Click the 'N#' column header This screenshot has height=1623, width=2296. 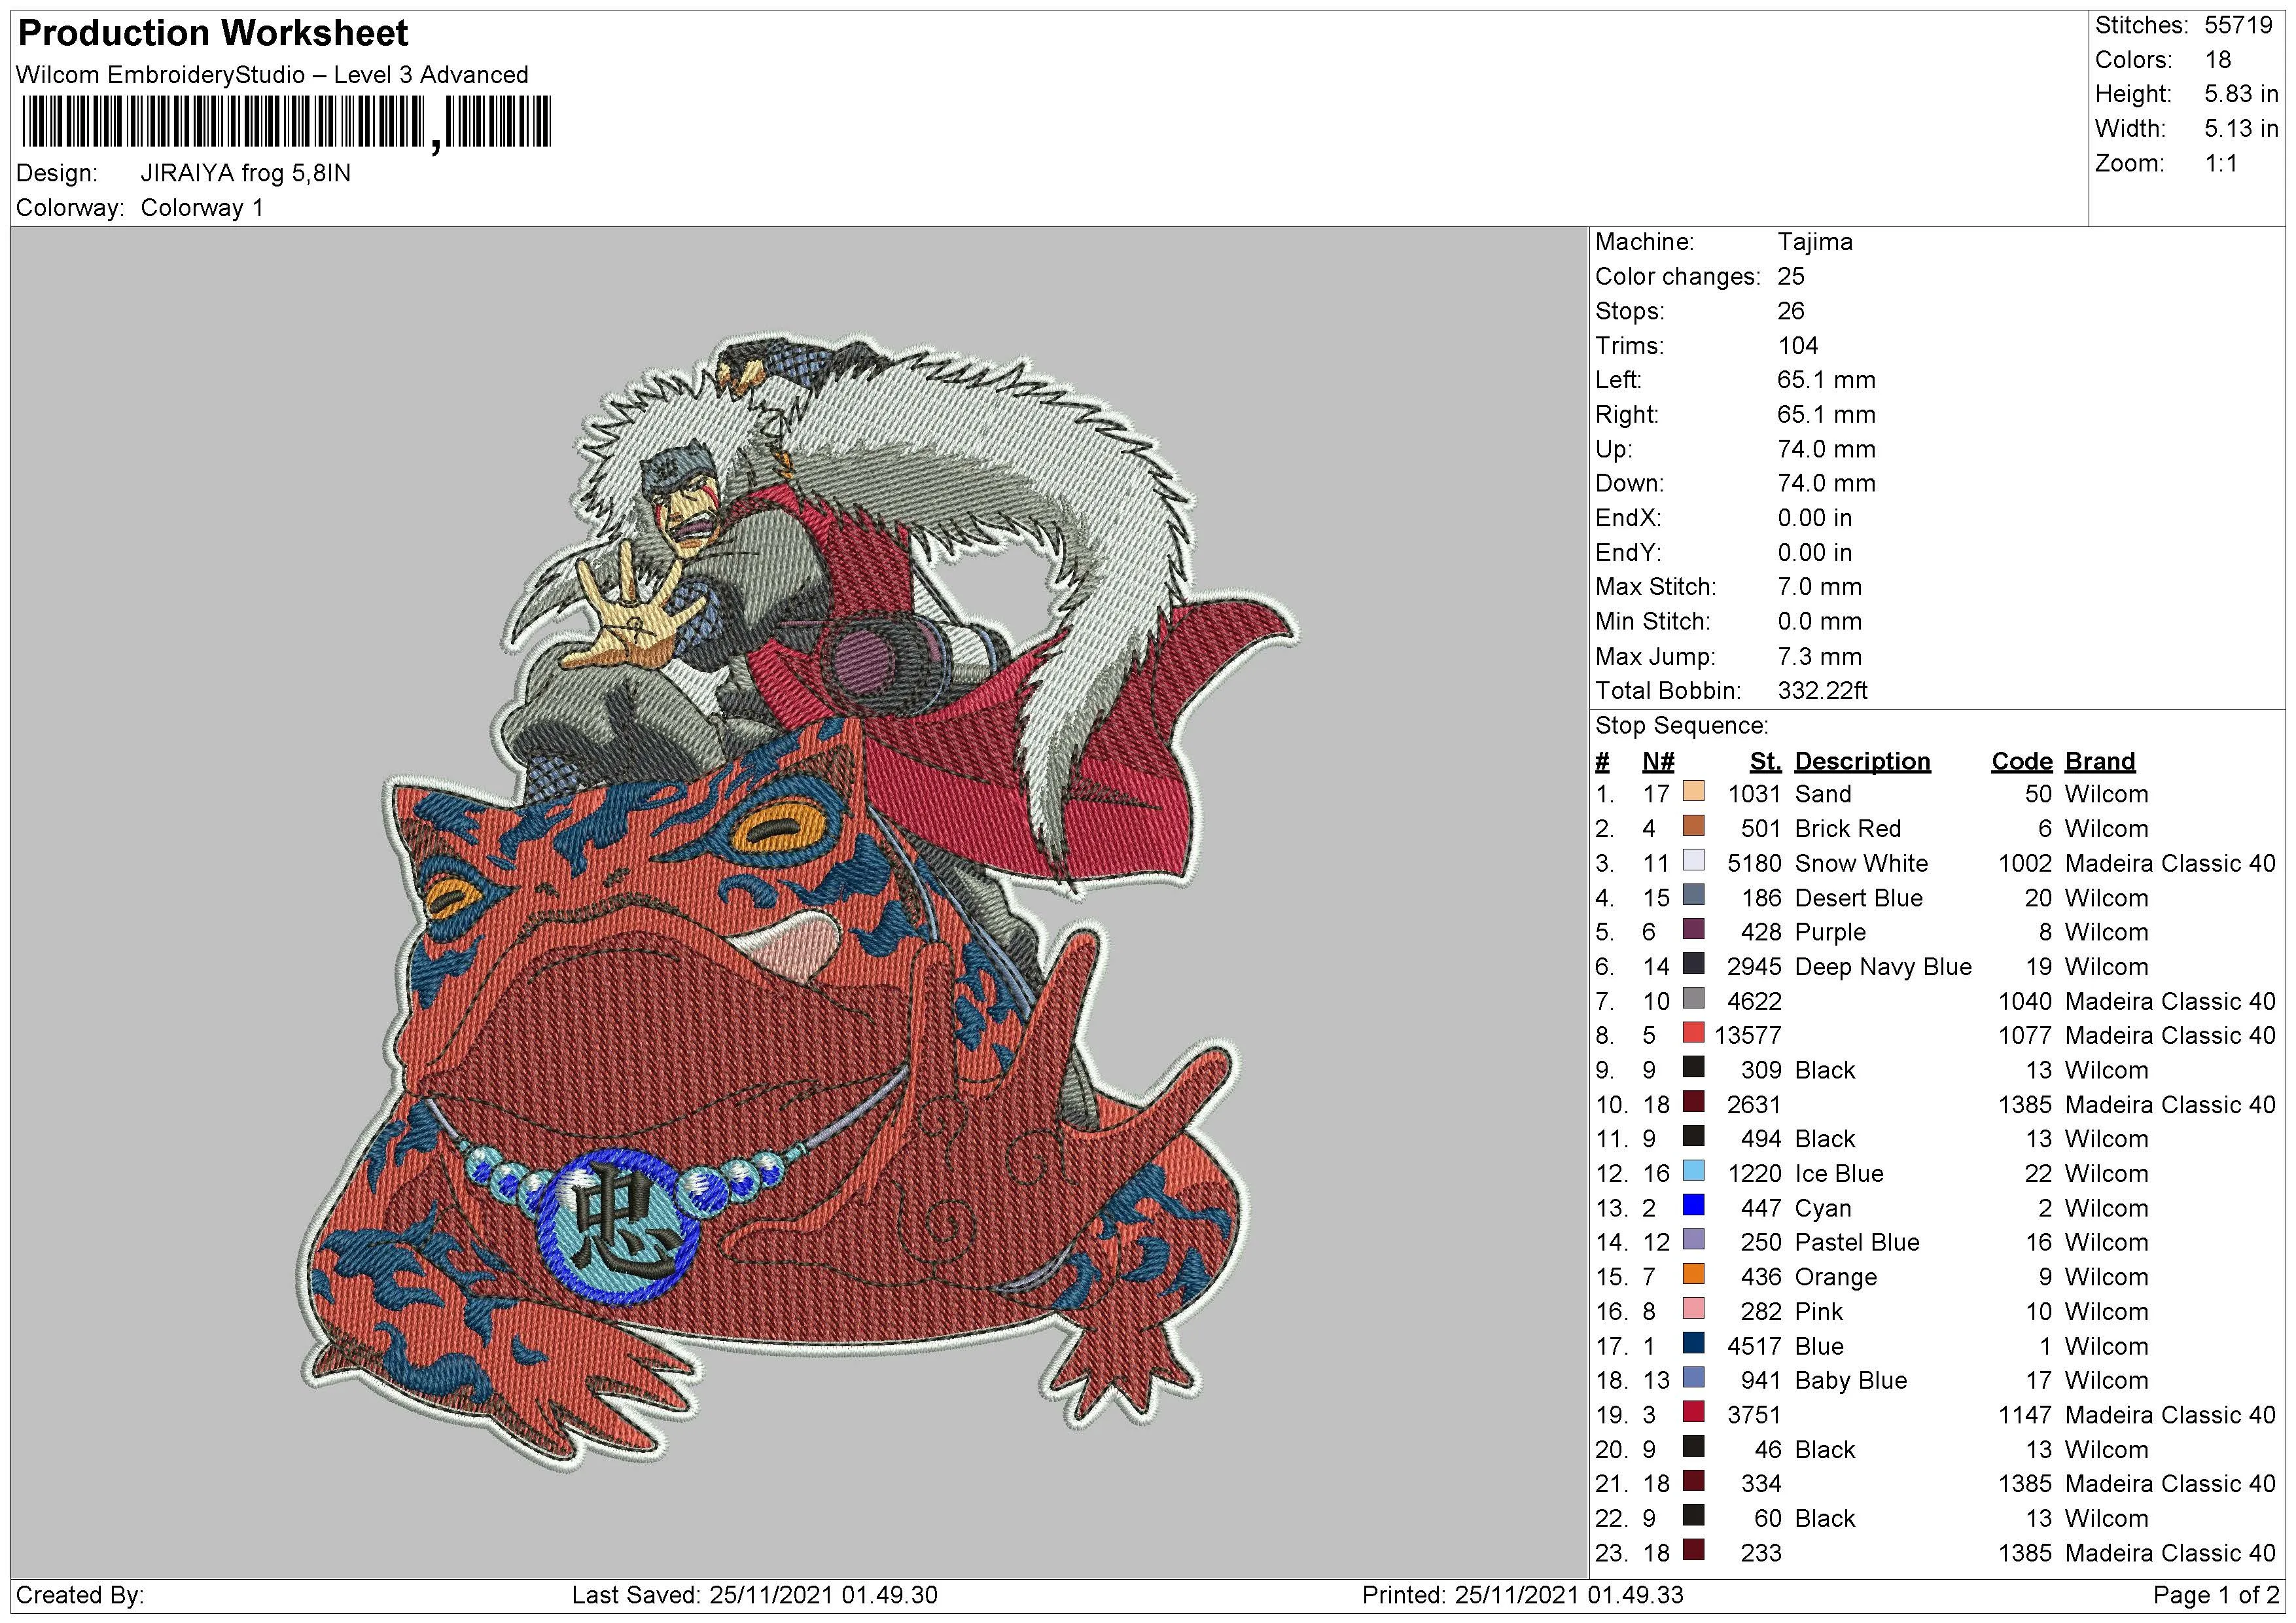(1658, 761)
